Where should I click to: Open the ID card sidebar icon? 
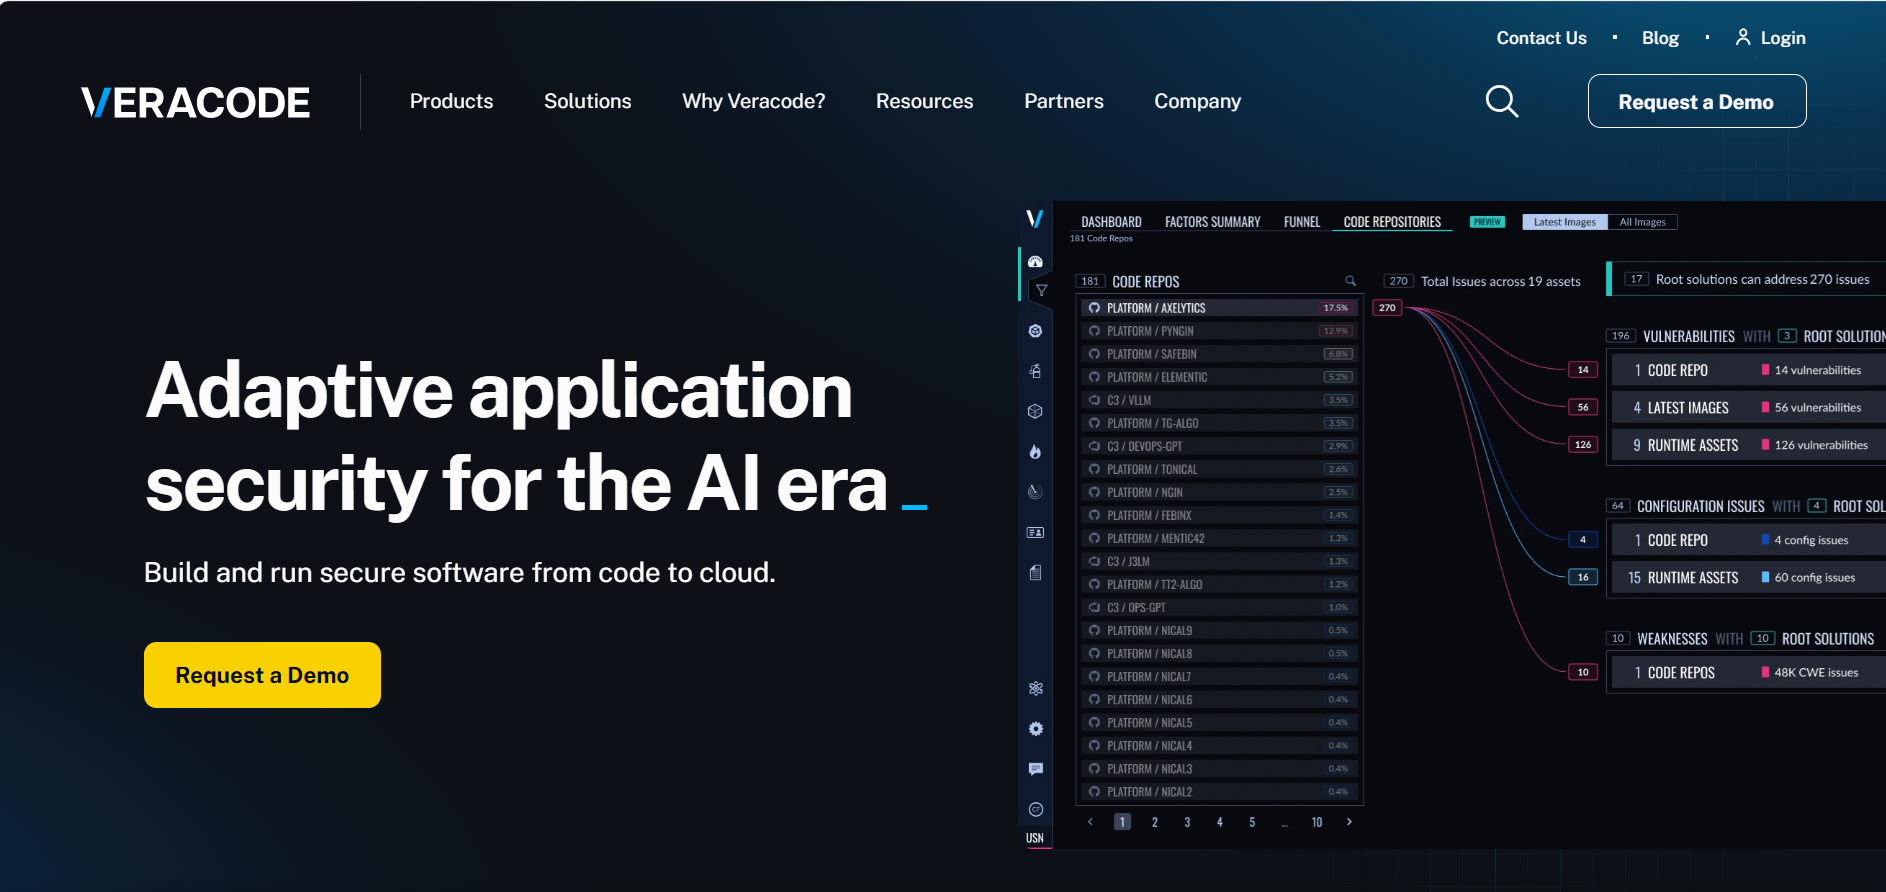[x=1035, y=532]
